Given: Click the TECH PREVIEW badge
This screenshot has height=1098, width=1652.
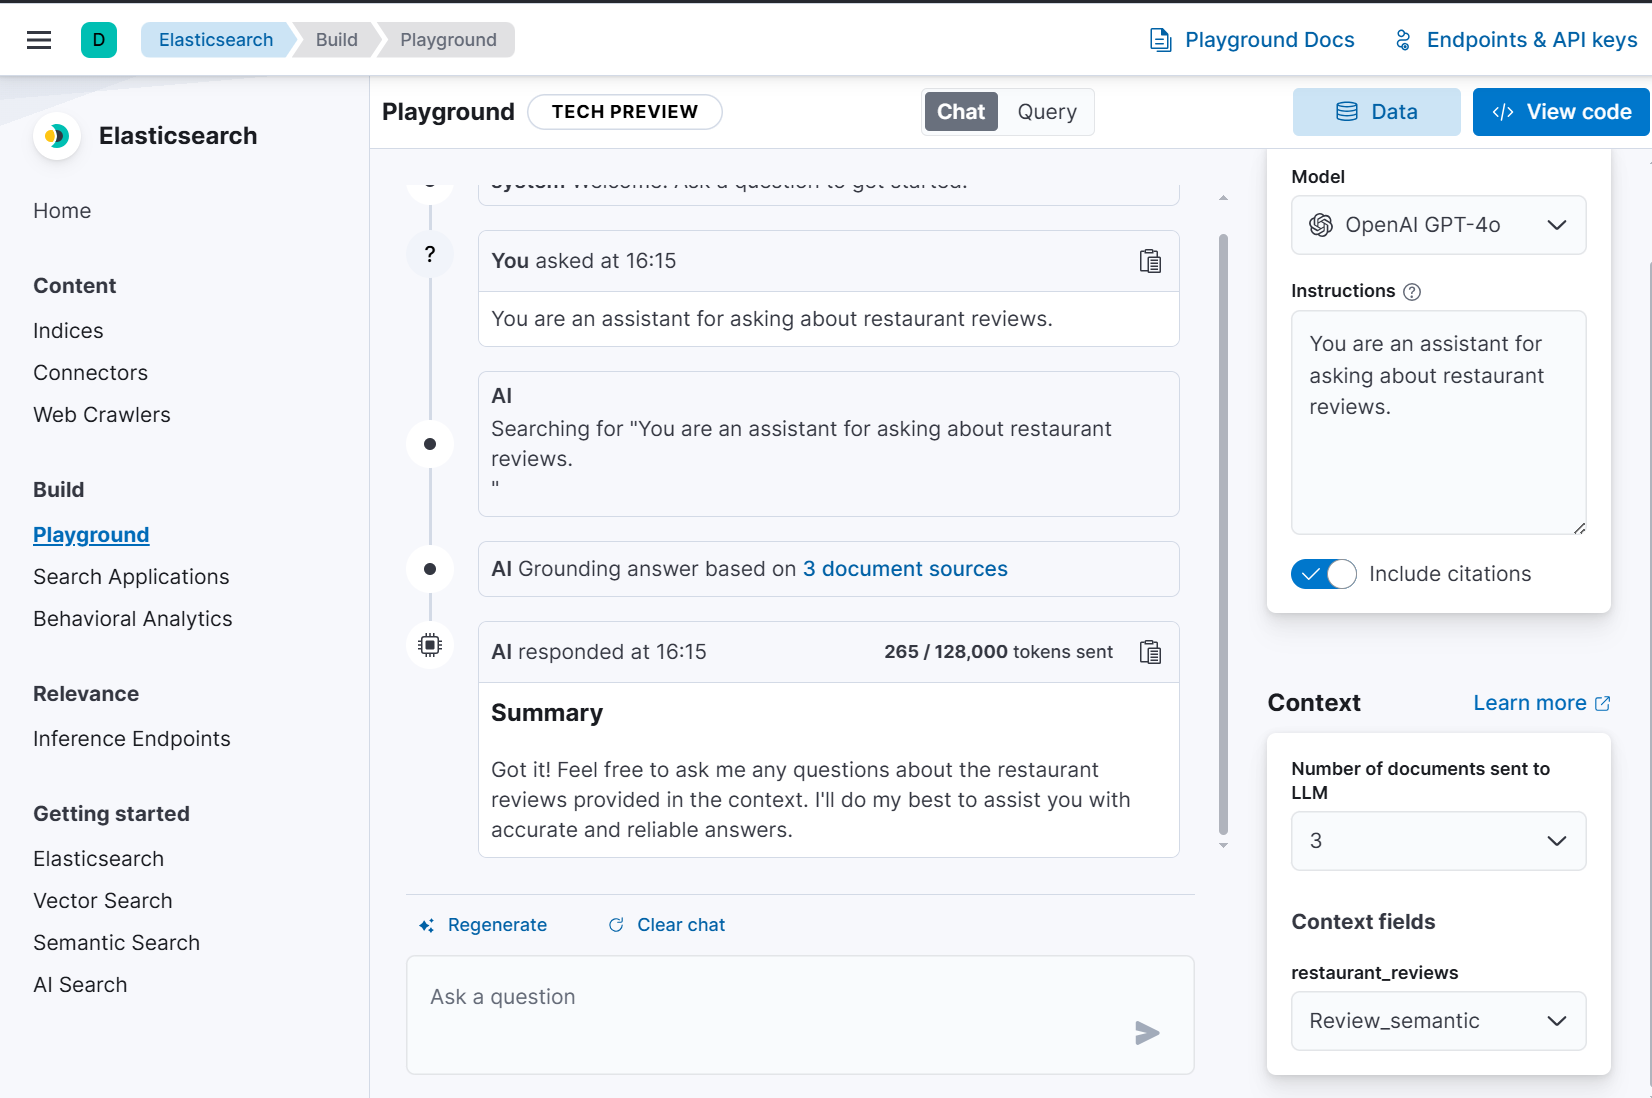Looking at the screenshot, I should coord(625,112).
